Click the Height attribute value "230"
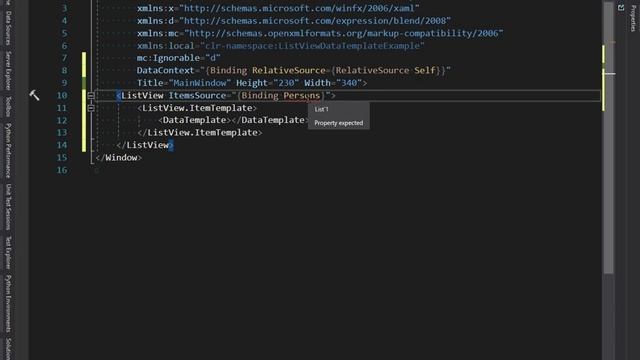This screenshot has height=360, width=640. [286, 83]
